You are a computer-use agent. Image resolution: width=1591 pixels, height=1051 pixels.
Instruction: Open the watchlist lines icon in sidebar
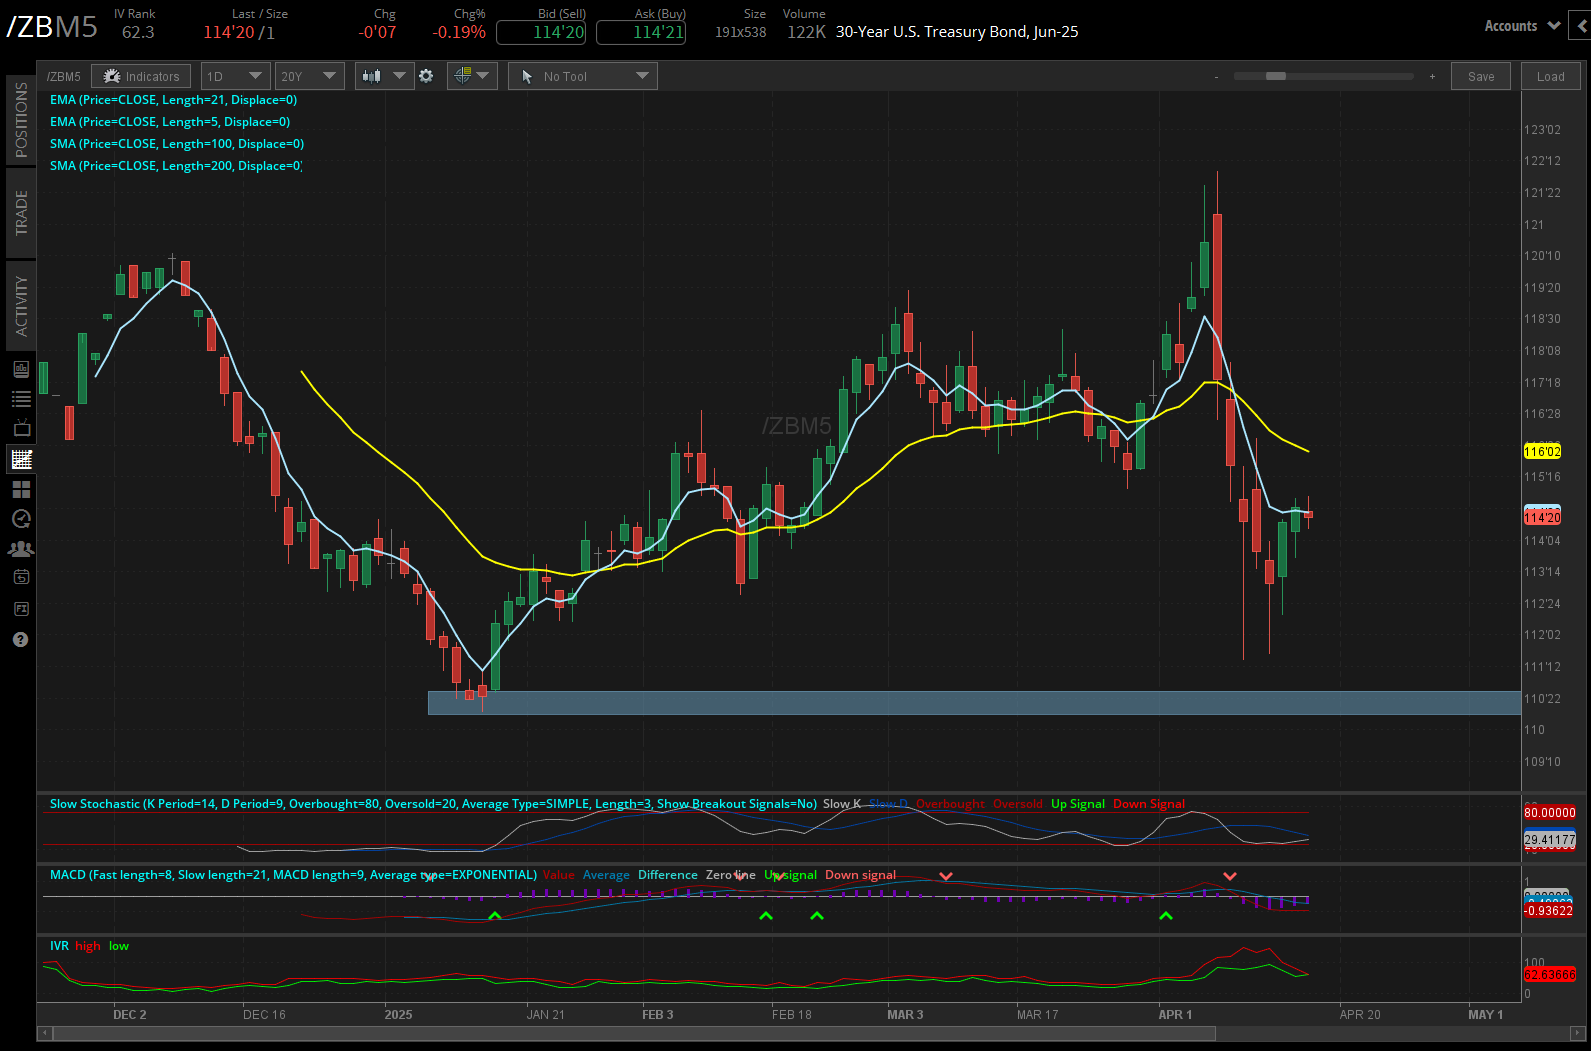21,399
